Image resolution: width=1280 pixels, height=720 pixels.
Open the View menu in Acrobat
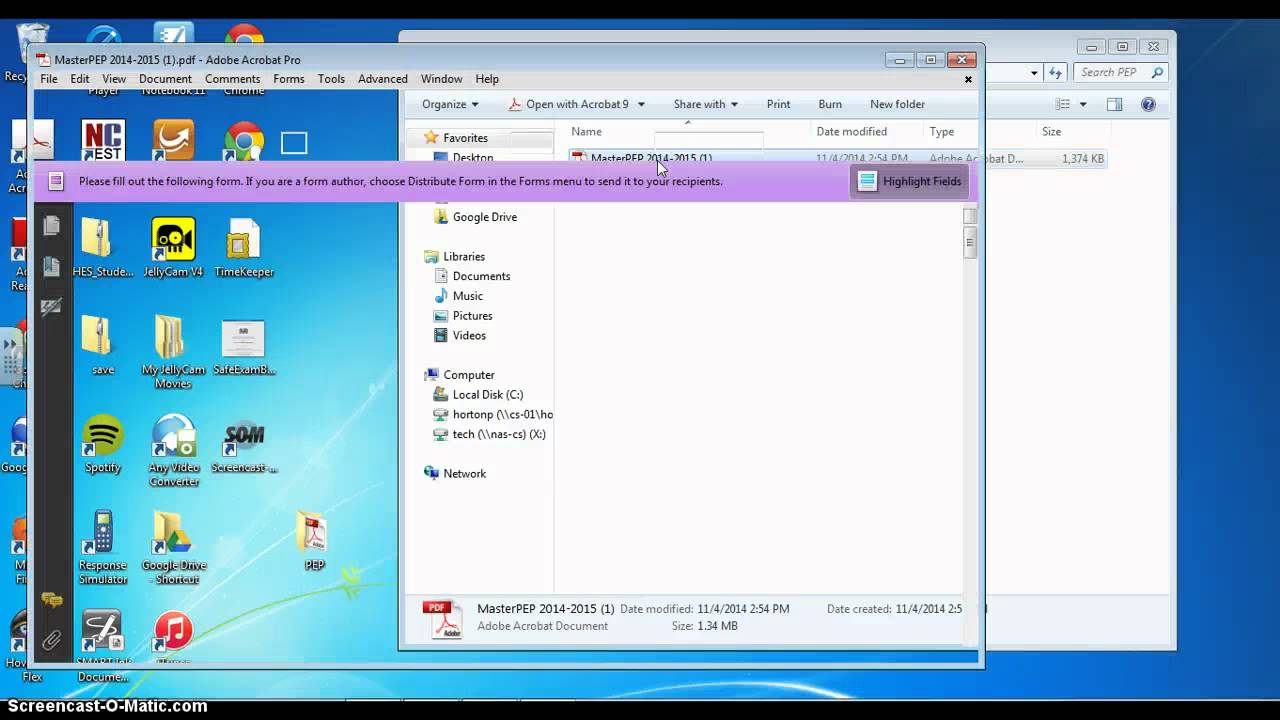[114, 79]
